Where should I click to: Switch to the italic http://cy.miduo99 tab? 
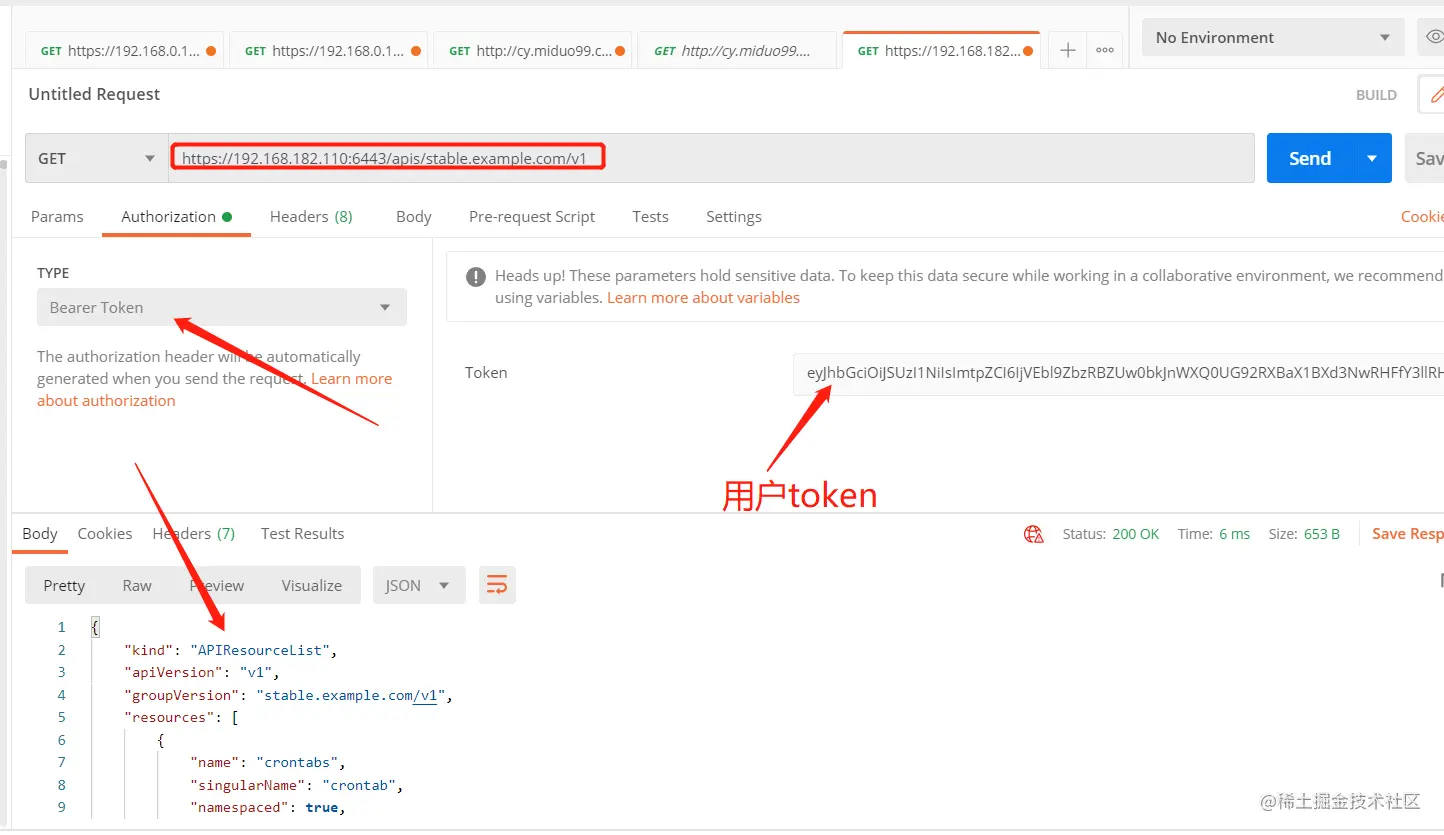pos(736,50)
